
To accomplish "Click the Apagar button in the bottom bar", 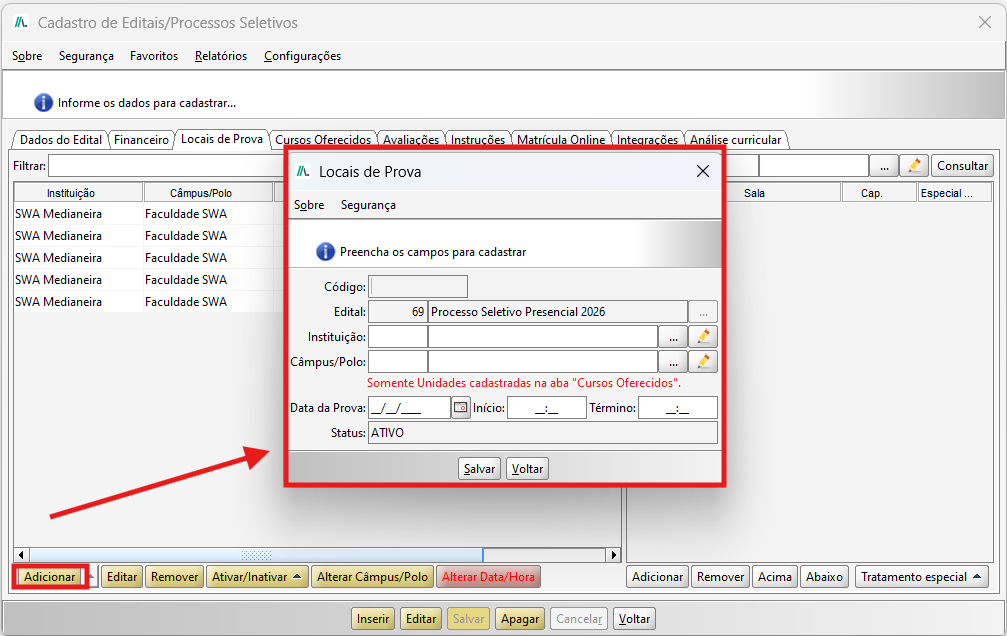I will click(x=520, y=619).
